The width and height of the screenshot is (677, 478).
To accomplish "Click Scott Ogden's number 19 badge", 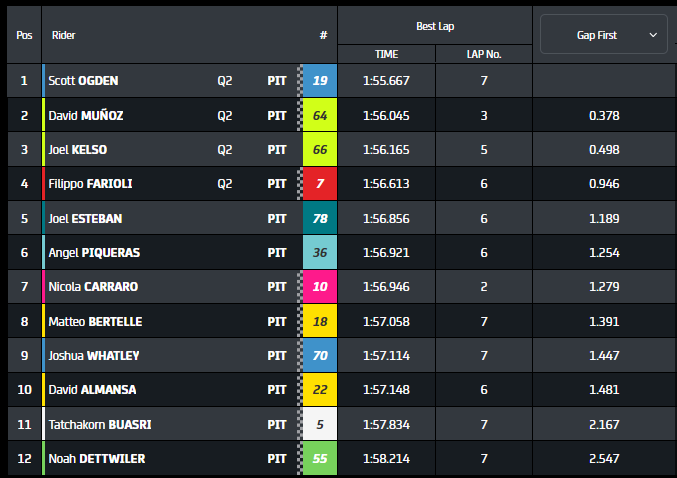I will pos(320,81).
